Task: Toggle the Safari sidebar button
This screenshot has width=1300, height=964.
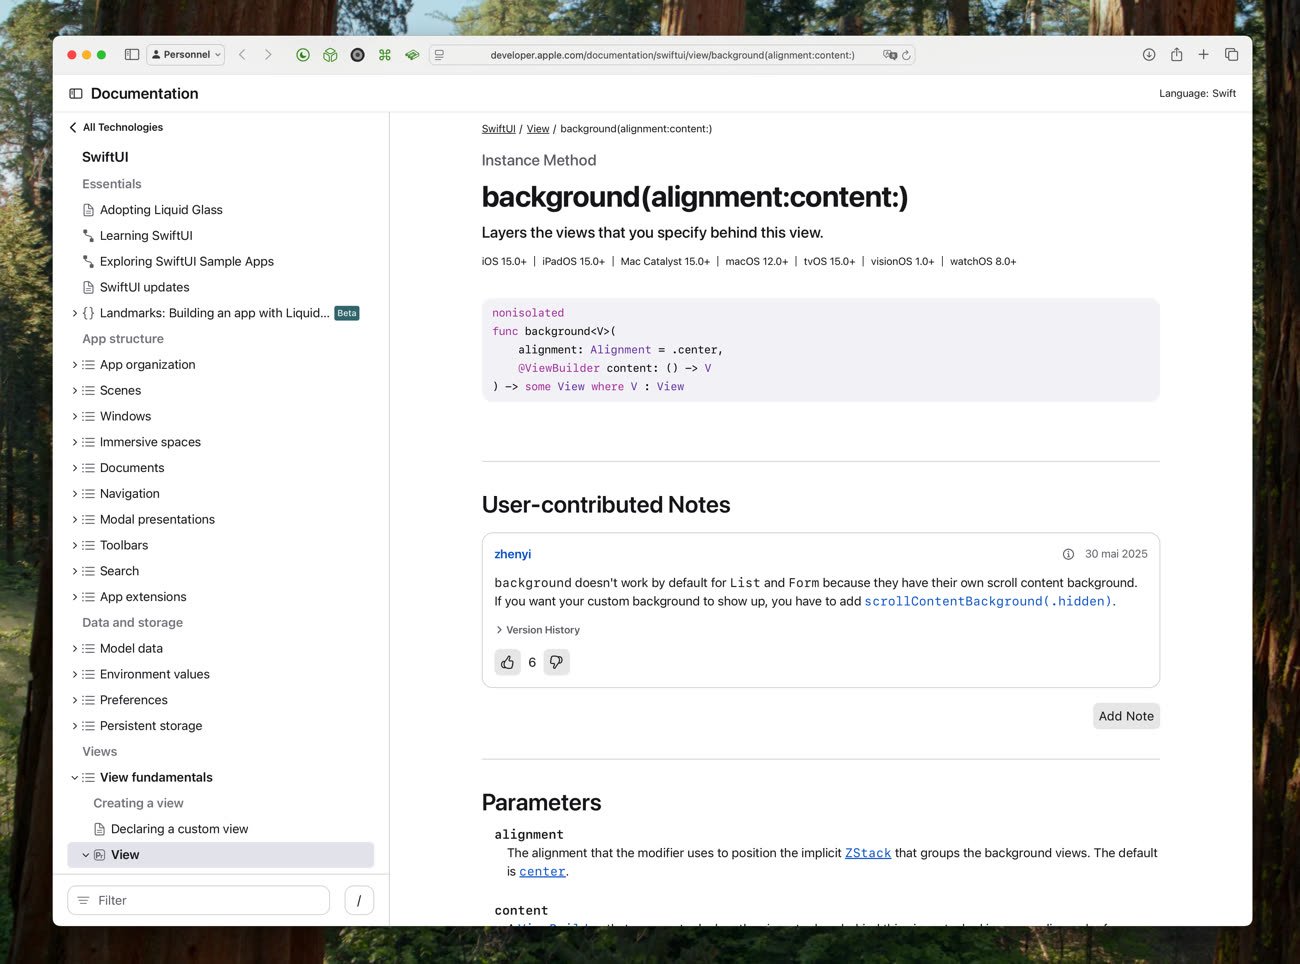Action: point(132,55)
